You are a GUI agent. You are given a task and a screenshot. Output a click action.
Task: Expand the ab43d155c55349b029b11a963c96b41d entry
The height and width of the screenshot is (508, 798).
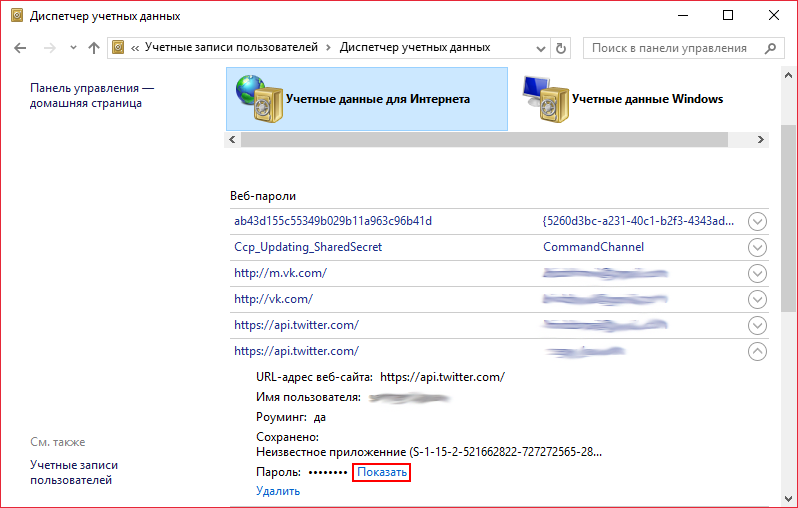pyautogui.click(x=757, y=221)
